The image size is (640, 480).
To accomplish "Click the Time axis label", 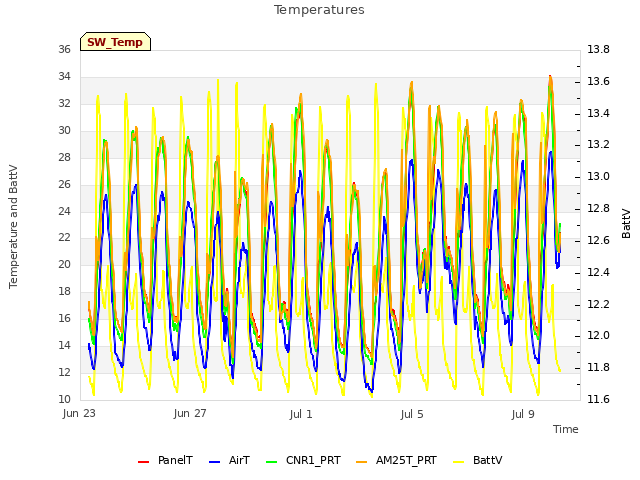I will click(x=566, y=429).
